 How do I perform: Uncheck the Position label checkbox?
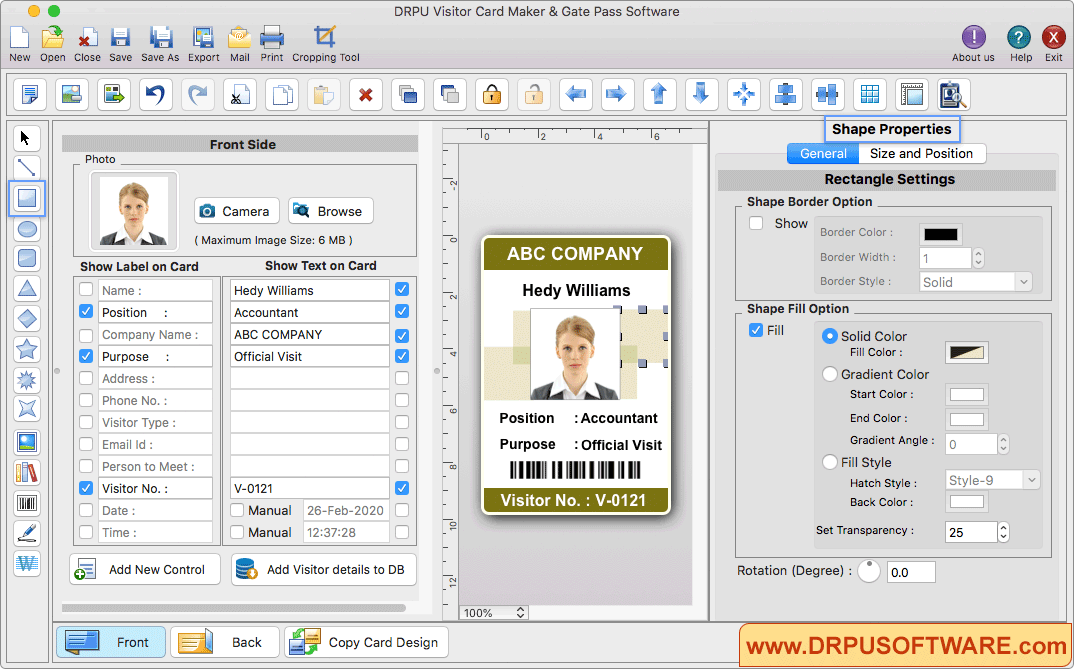pyautogui.click(x=86, y=312)
